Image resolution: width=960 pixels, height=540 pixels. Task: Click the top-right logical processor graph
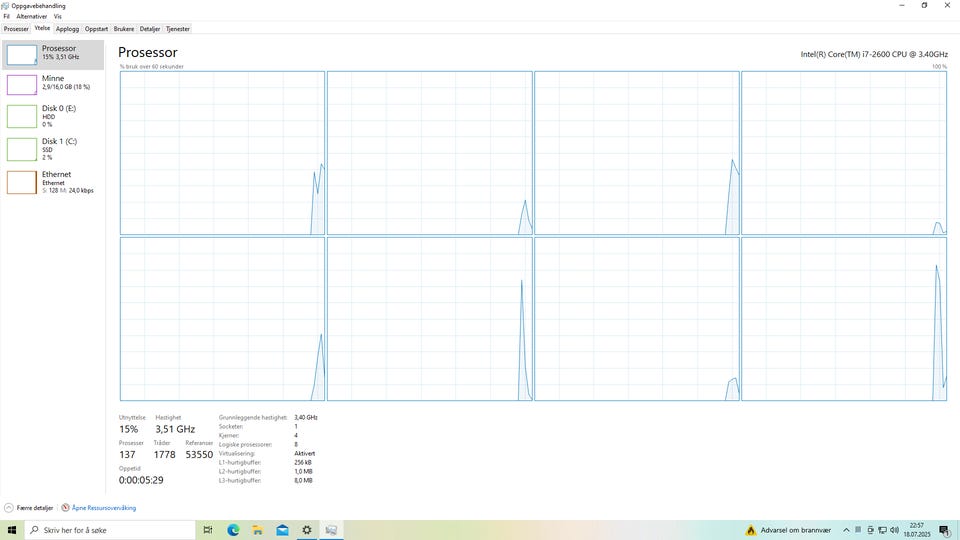(x=844, y=153)
